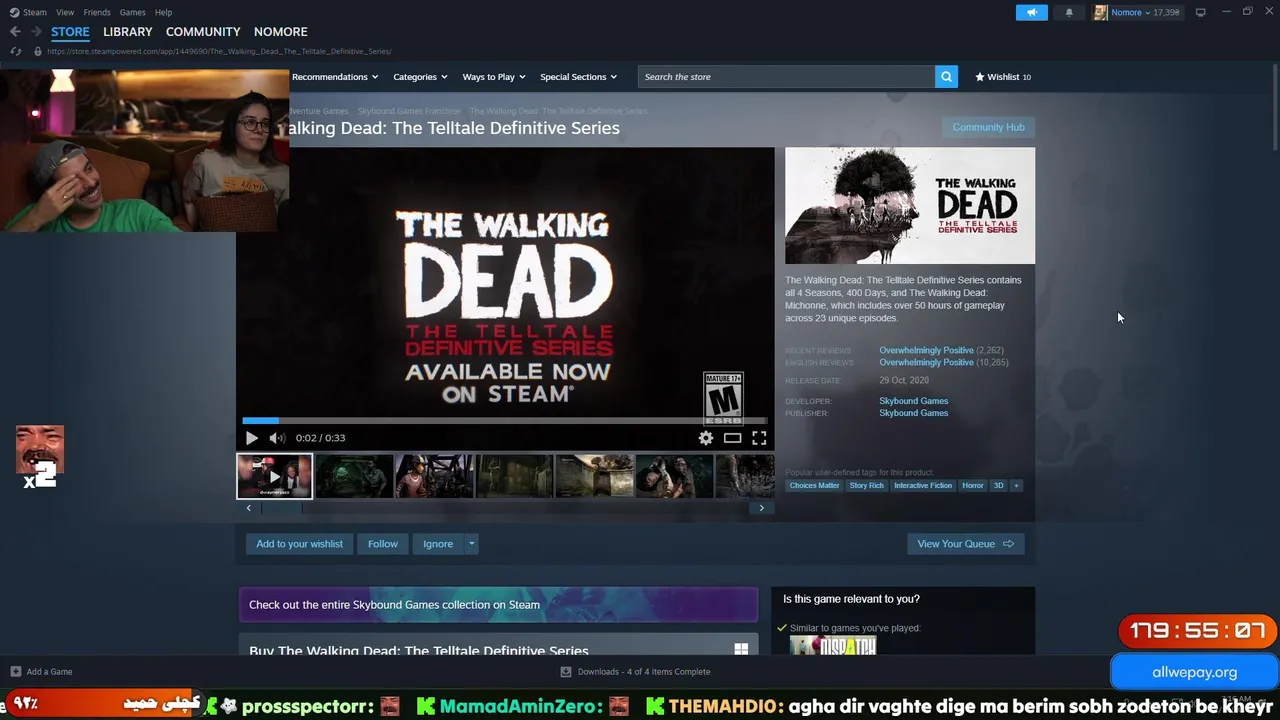Expand the Ways to Play dropdown
The image size is (1280, 720).
click(493, 77)
